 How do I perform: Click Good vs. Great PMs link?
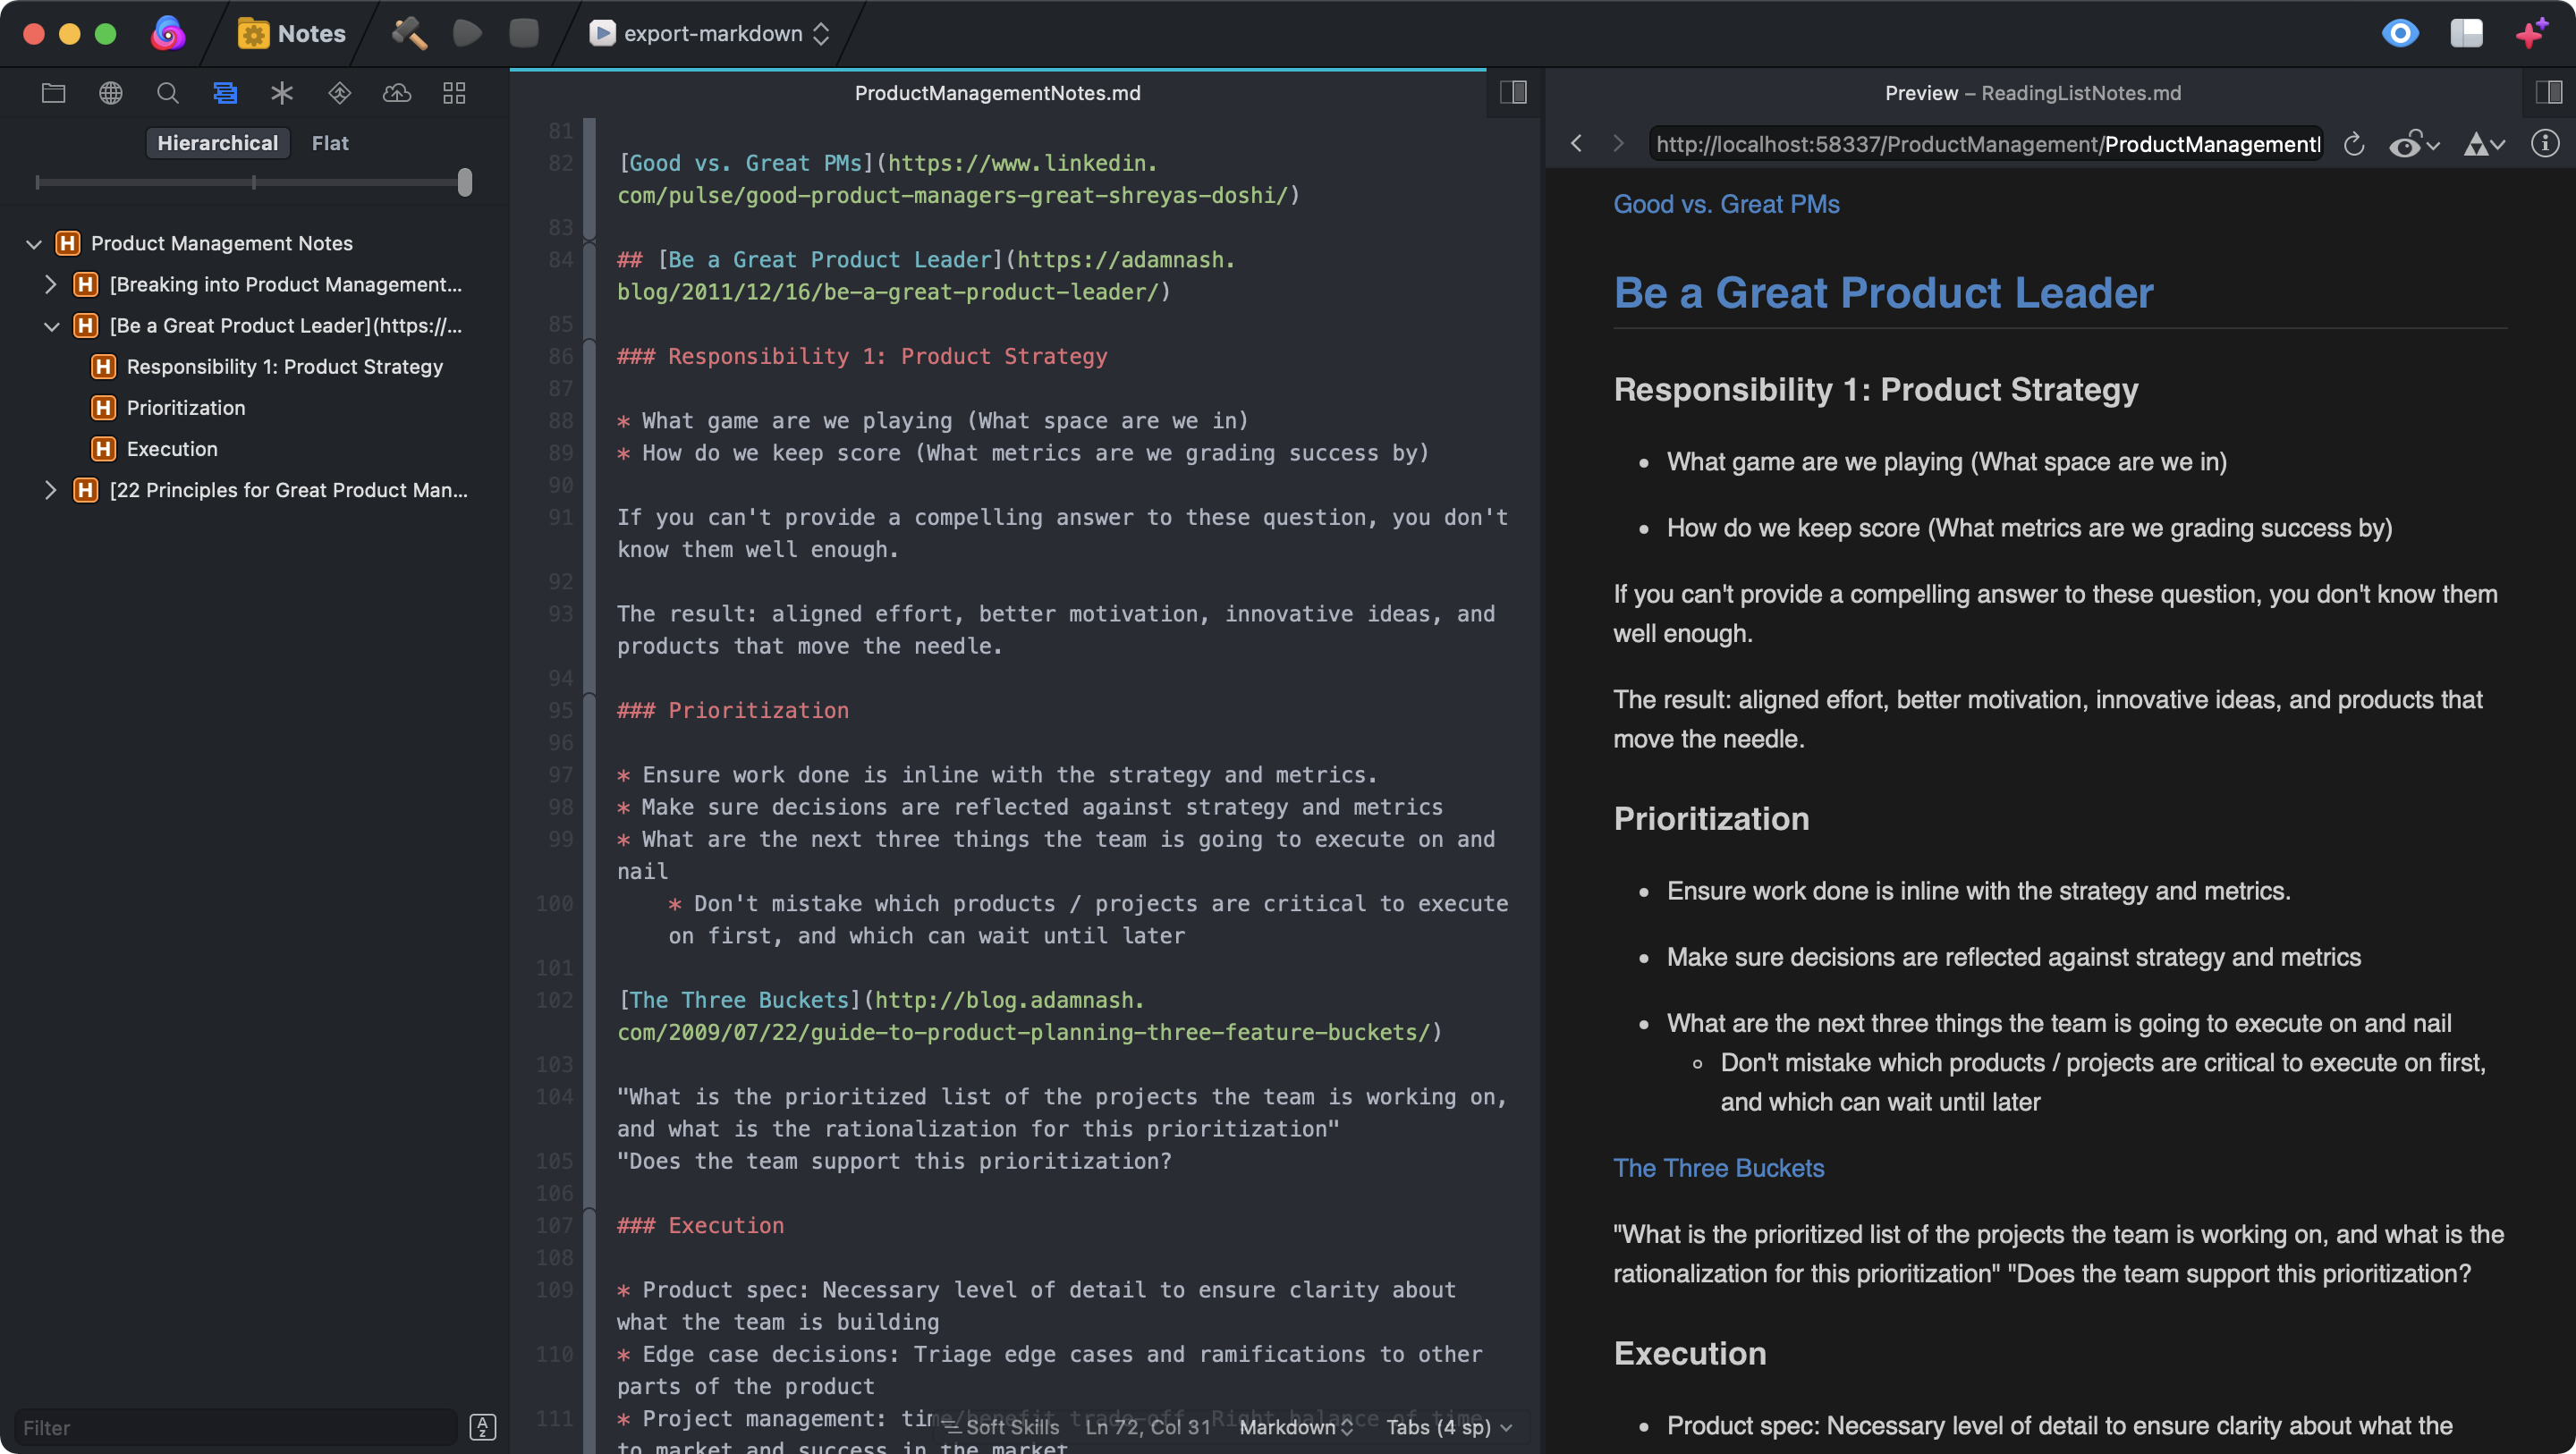(1726, 204)
